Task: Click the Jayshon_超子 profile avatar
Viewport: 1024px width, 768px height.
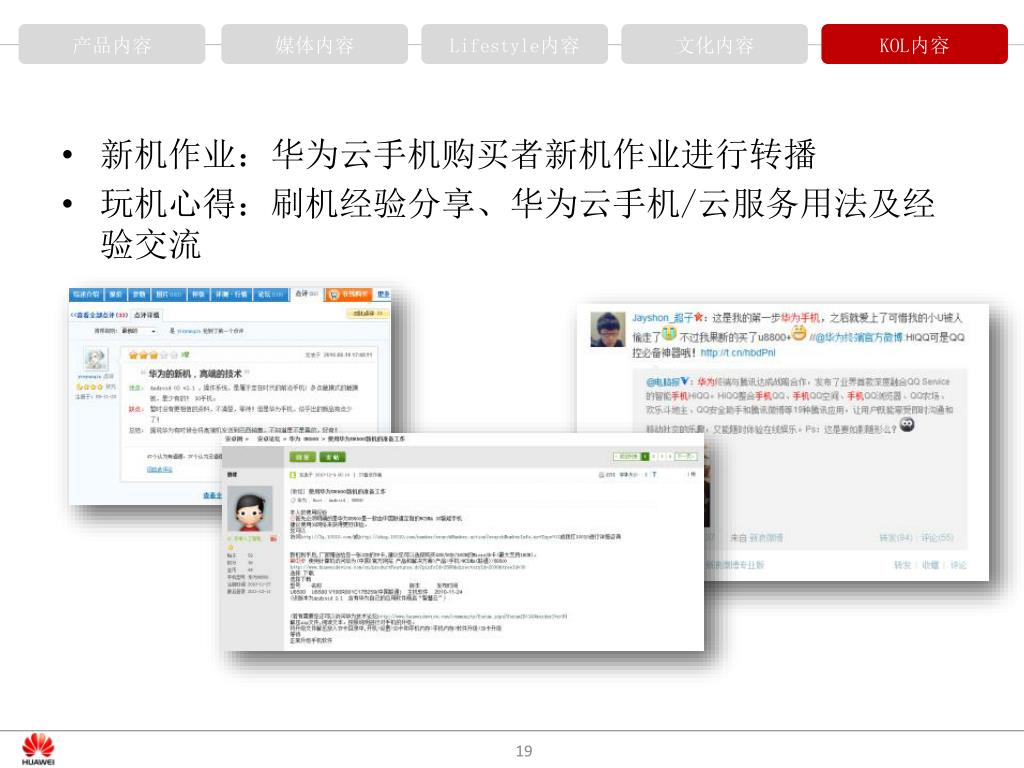Action: (607, 329)
